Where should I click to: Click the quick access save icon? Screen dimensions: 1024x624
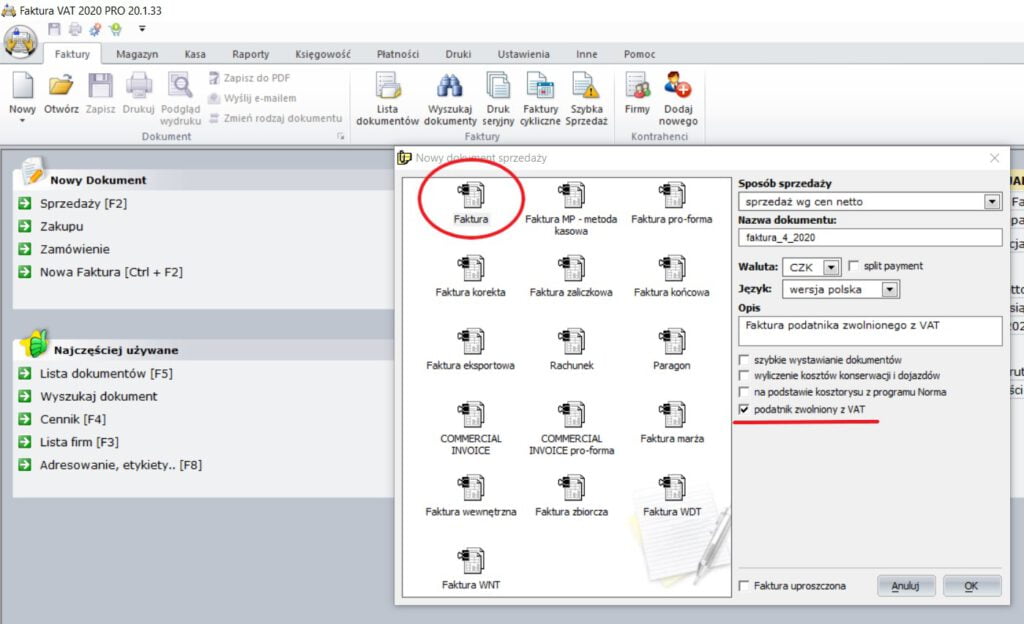coord(54,29)
